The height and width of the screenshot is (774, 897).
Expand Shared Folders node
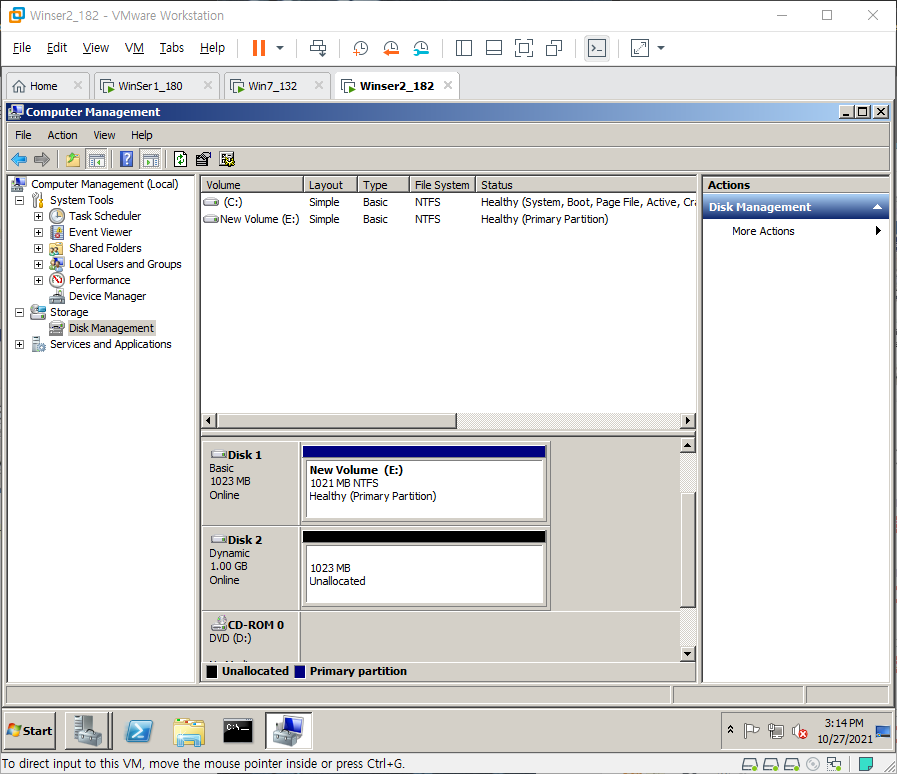(38, 248)
